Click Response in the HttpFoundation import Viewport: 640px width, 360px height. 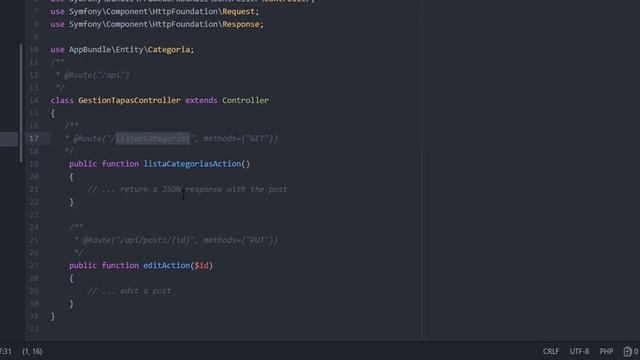point(241,24)
